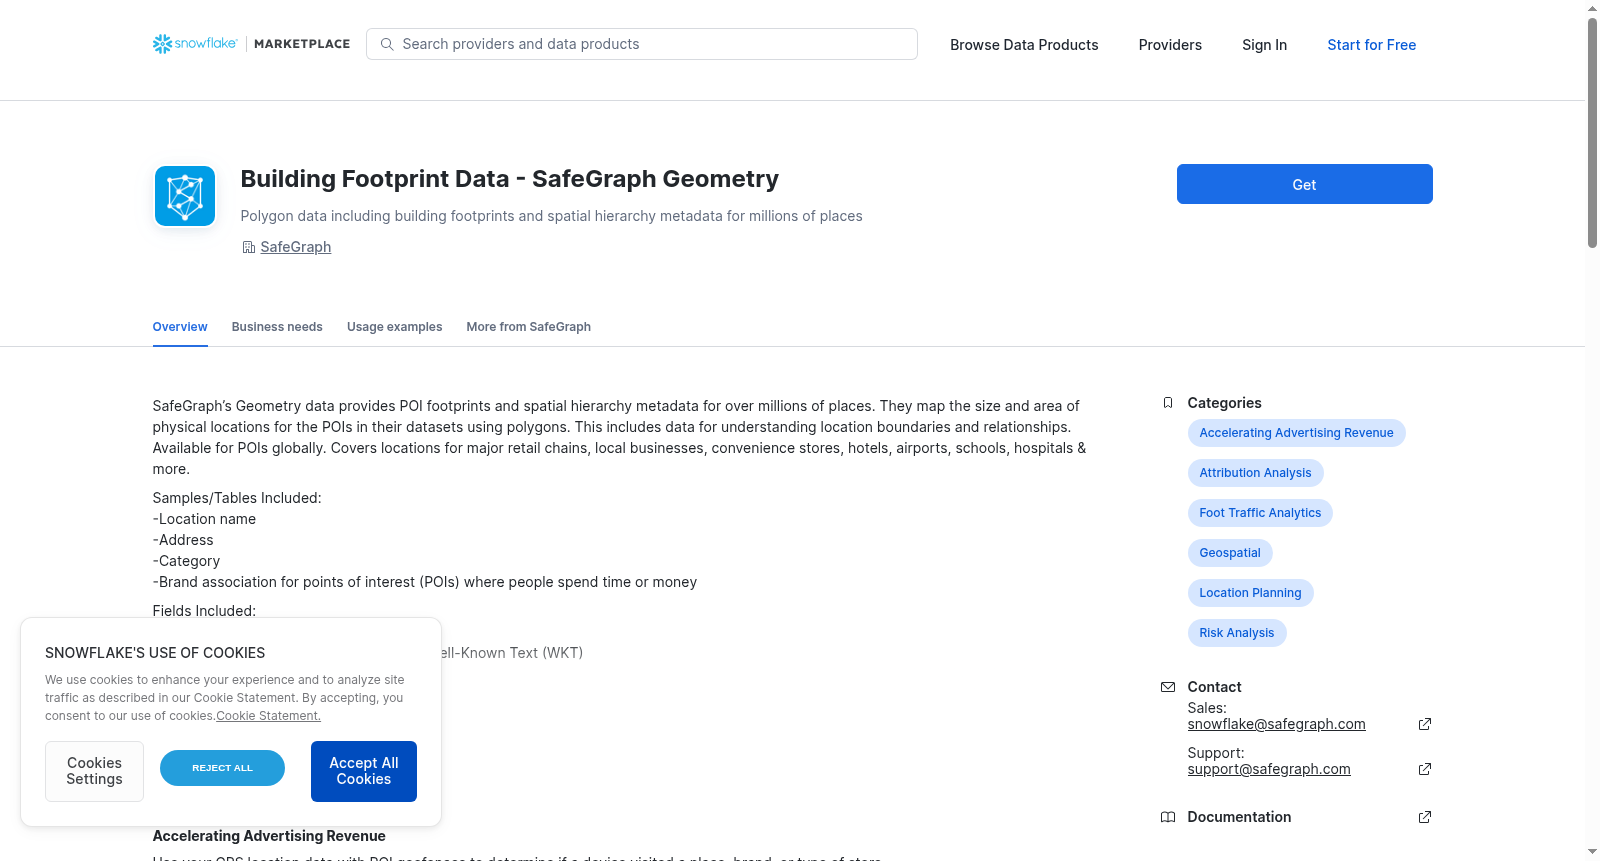Open external link icon for sales email
This screenshot has width=1600, height=861.
1425,724
